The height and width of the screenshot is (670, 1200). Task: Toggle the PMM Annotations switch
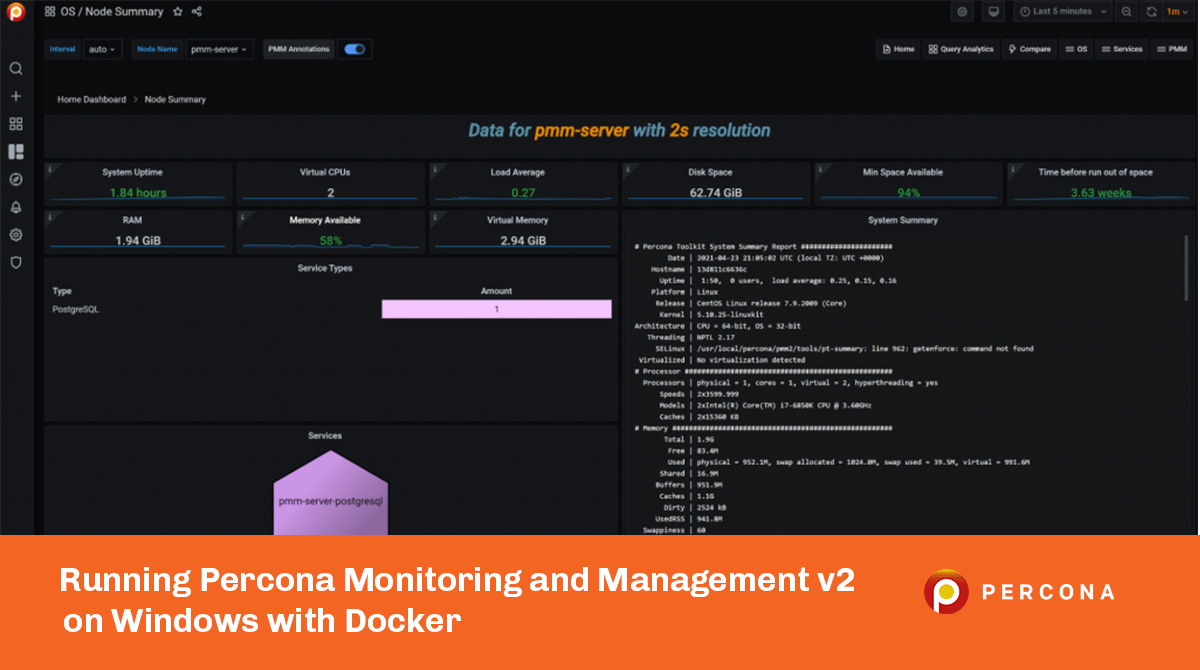[x=354, y=49]
